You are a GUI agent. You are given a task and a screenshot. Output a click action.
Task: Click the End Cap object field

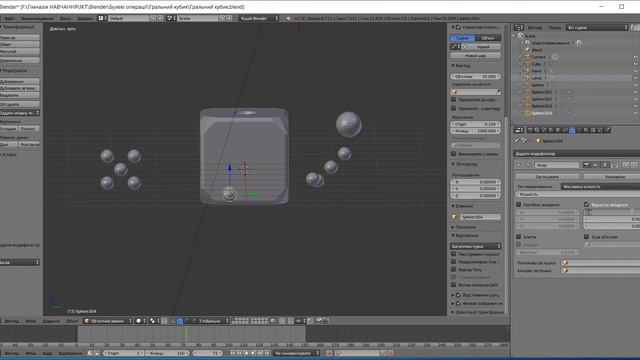[600, 270]
